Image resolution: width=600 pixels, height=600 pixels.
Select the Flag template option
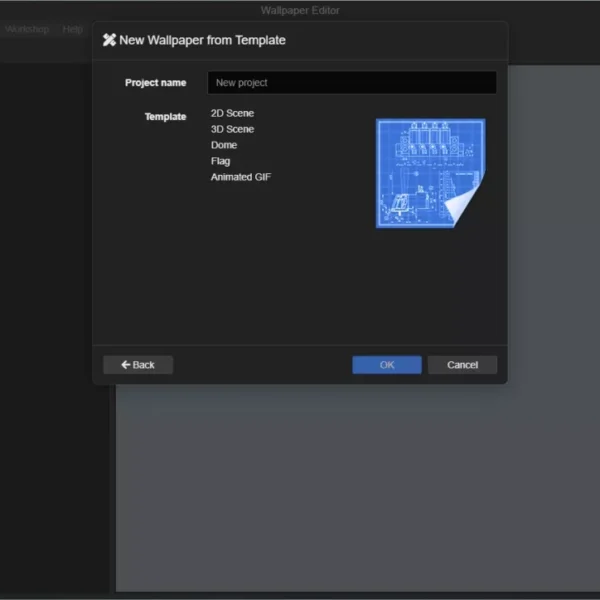pyautogui.click(x=221, y=161)
